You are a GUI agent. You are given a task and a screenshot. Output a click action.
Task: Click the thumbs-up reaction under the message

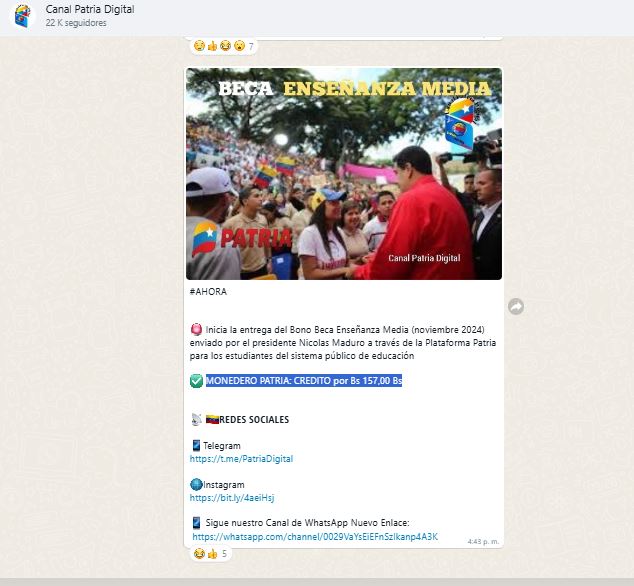(x=212, y=554)
